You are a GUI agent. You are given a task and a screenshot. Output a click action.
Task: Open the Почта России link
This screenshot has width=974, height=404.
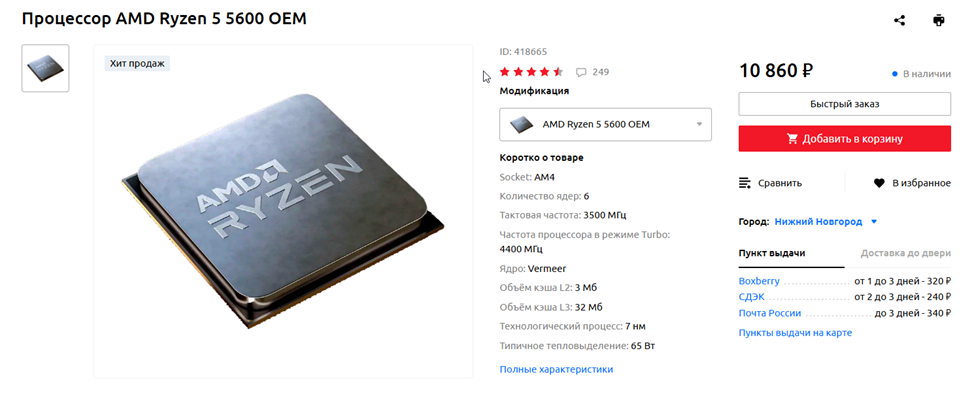tap(770, 313)
